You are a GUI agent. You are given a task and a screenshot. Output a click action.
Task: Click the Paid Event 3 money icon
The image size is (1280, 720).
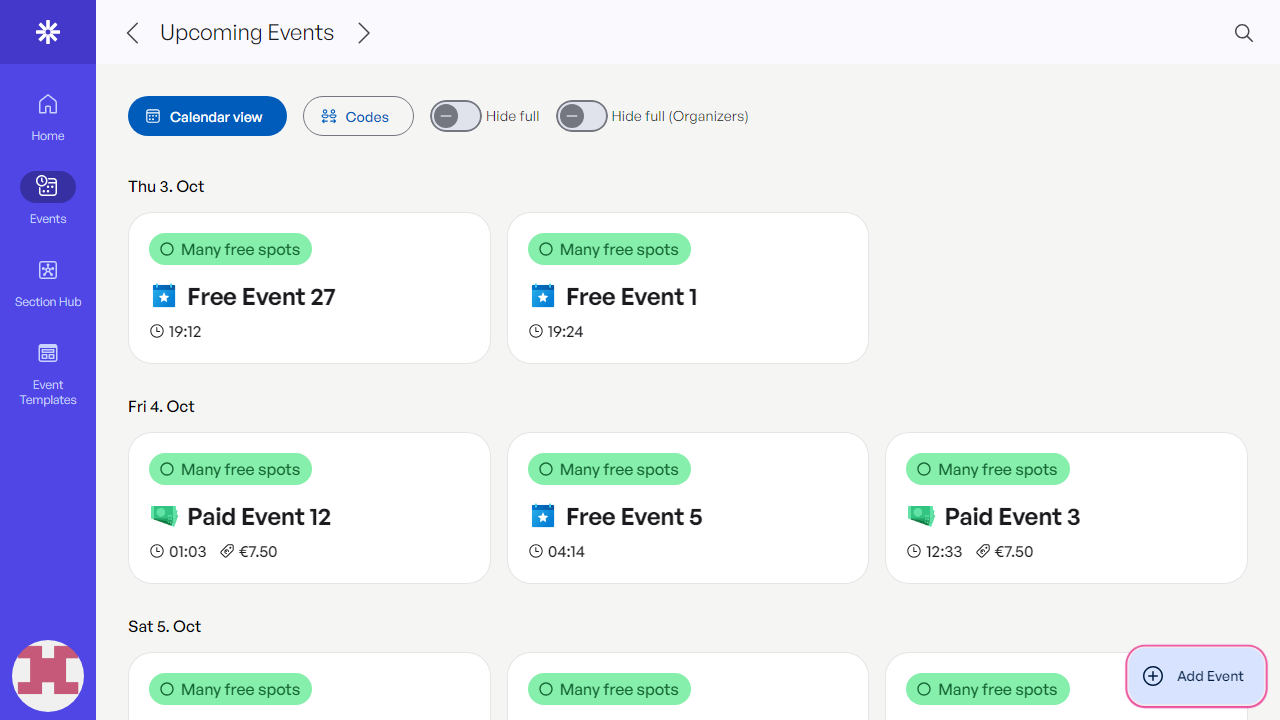pos(921,516)
